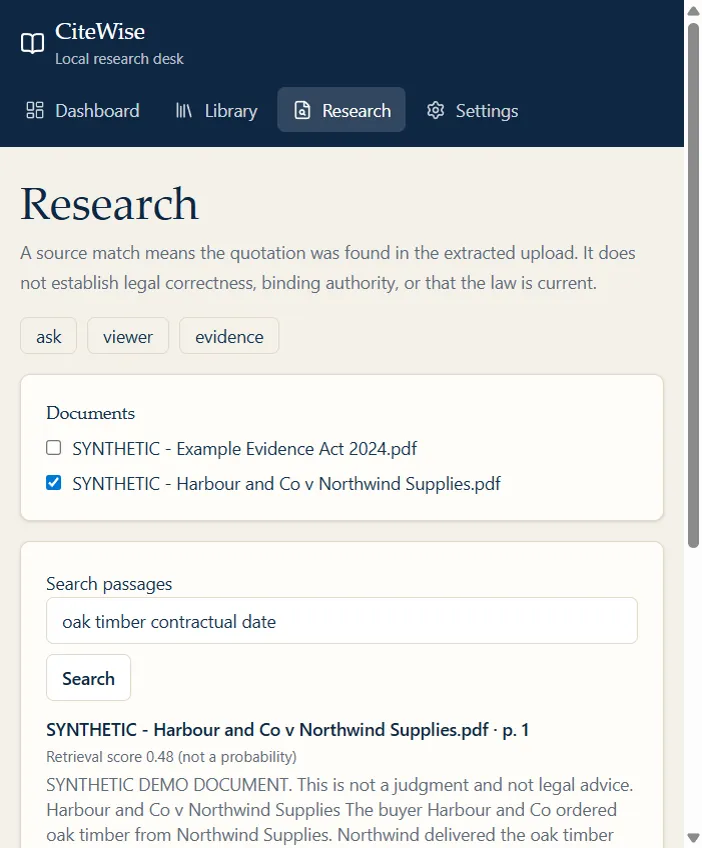This screenshot has width=702, height=848.
Task: Click the CiteWise open-book logo icon
Action: pos(32,43)
